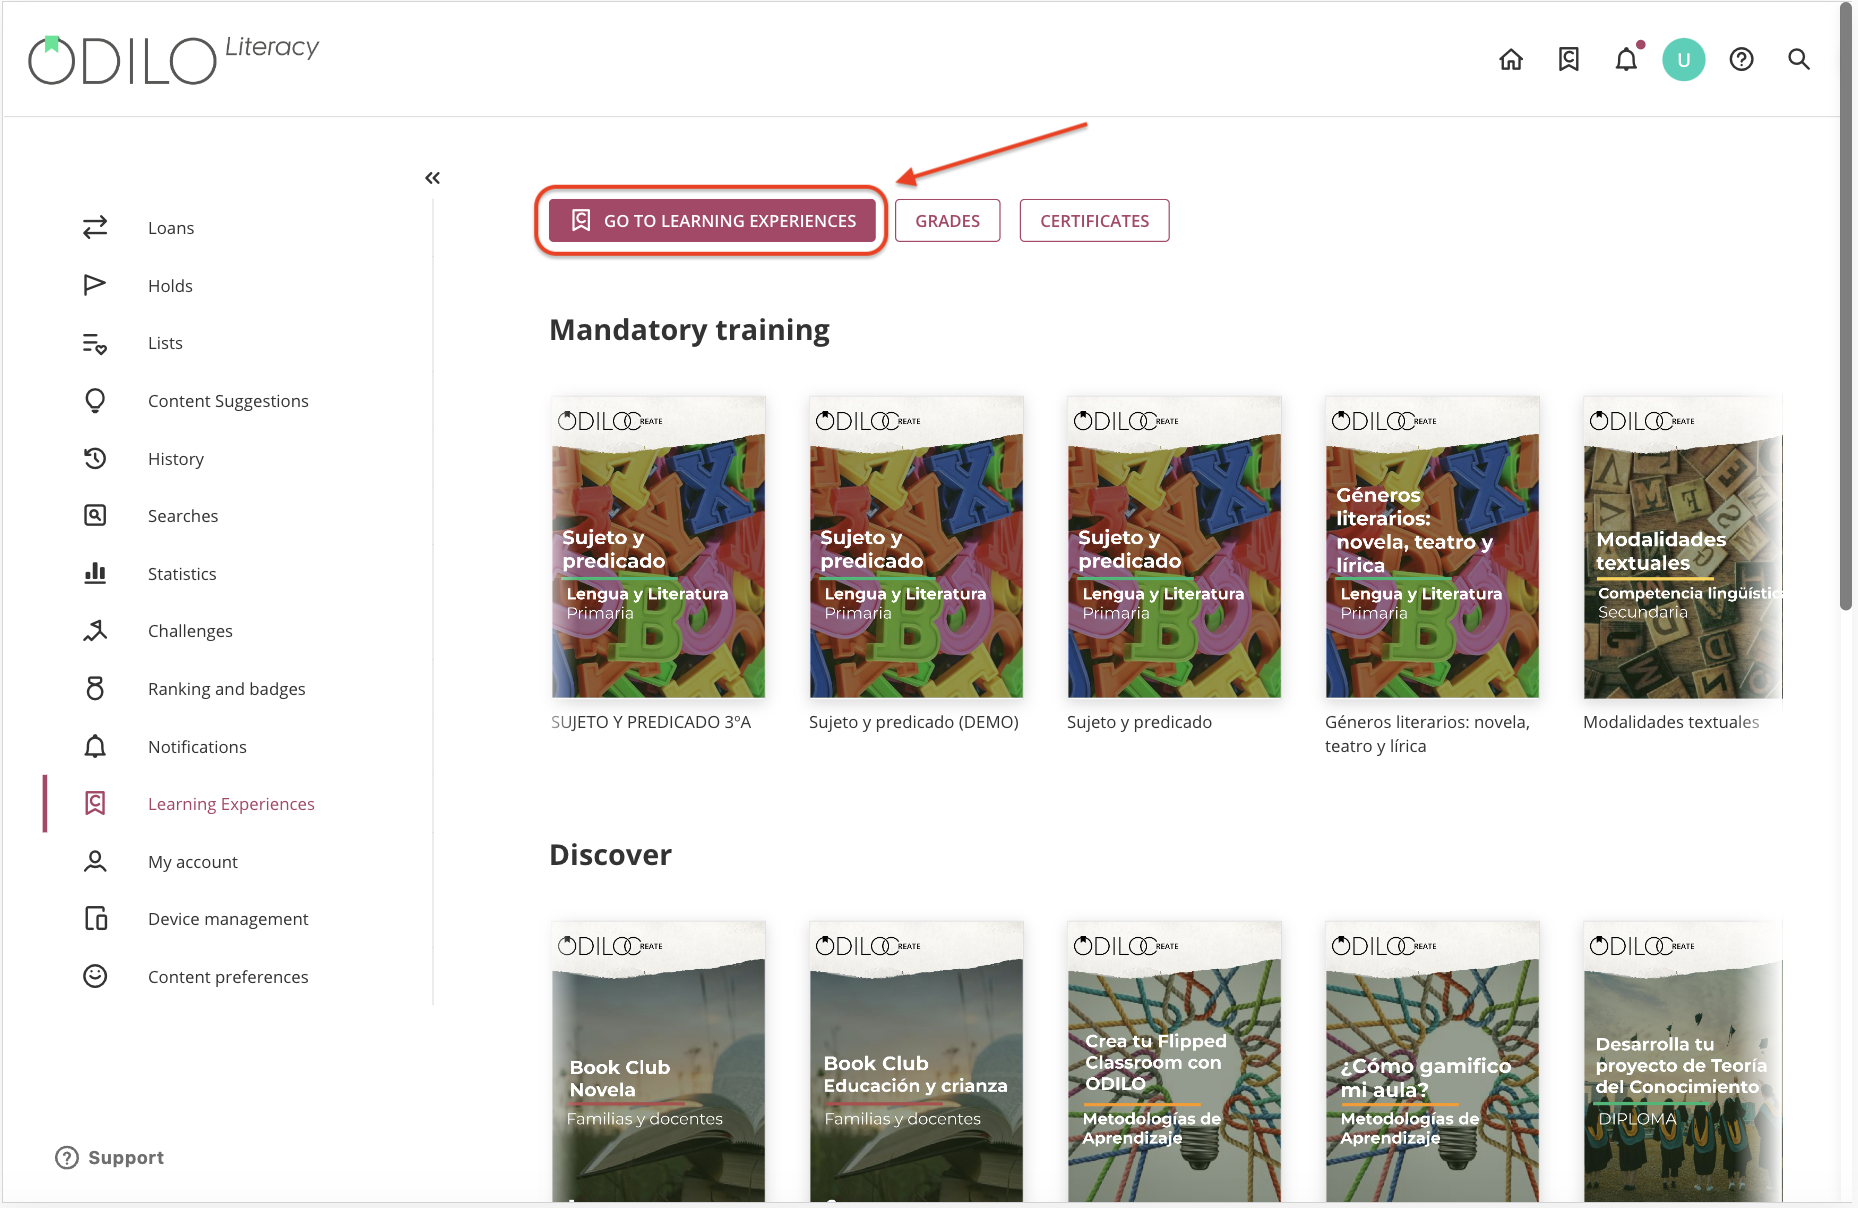Open the Learning Experiences bookmark icon in header
1858x1208 pixels.
tap(1569, 60)
